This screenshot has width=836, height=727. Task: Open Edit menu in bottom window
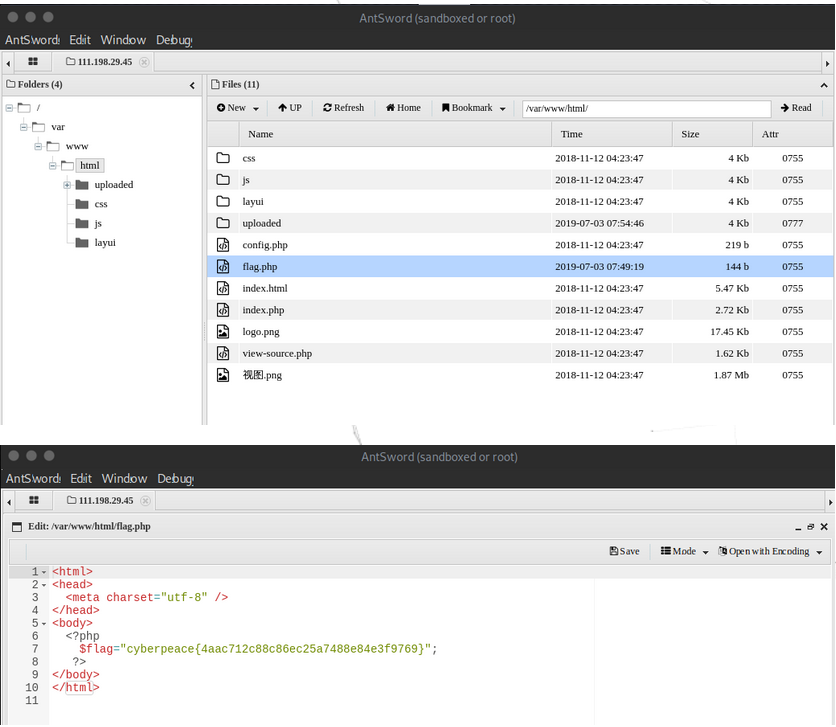[x=81, y=479]
